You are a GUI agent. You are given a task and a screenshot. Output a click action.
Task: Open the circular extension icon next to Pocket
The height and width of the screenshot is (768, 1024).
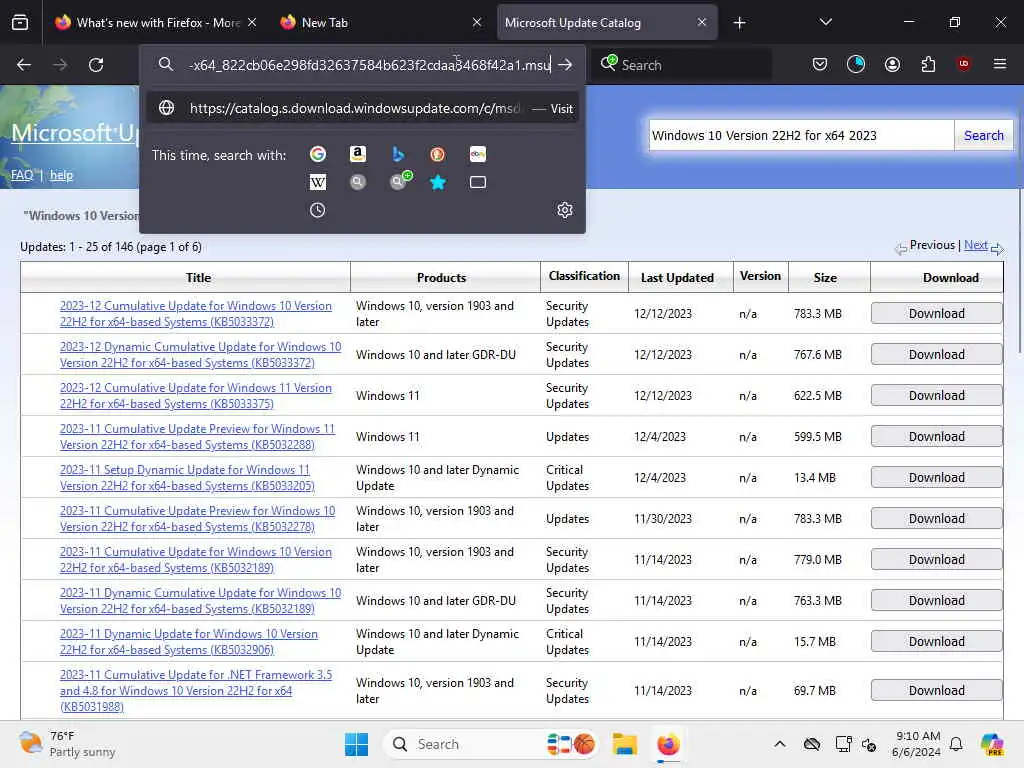(x=856, y=64)
